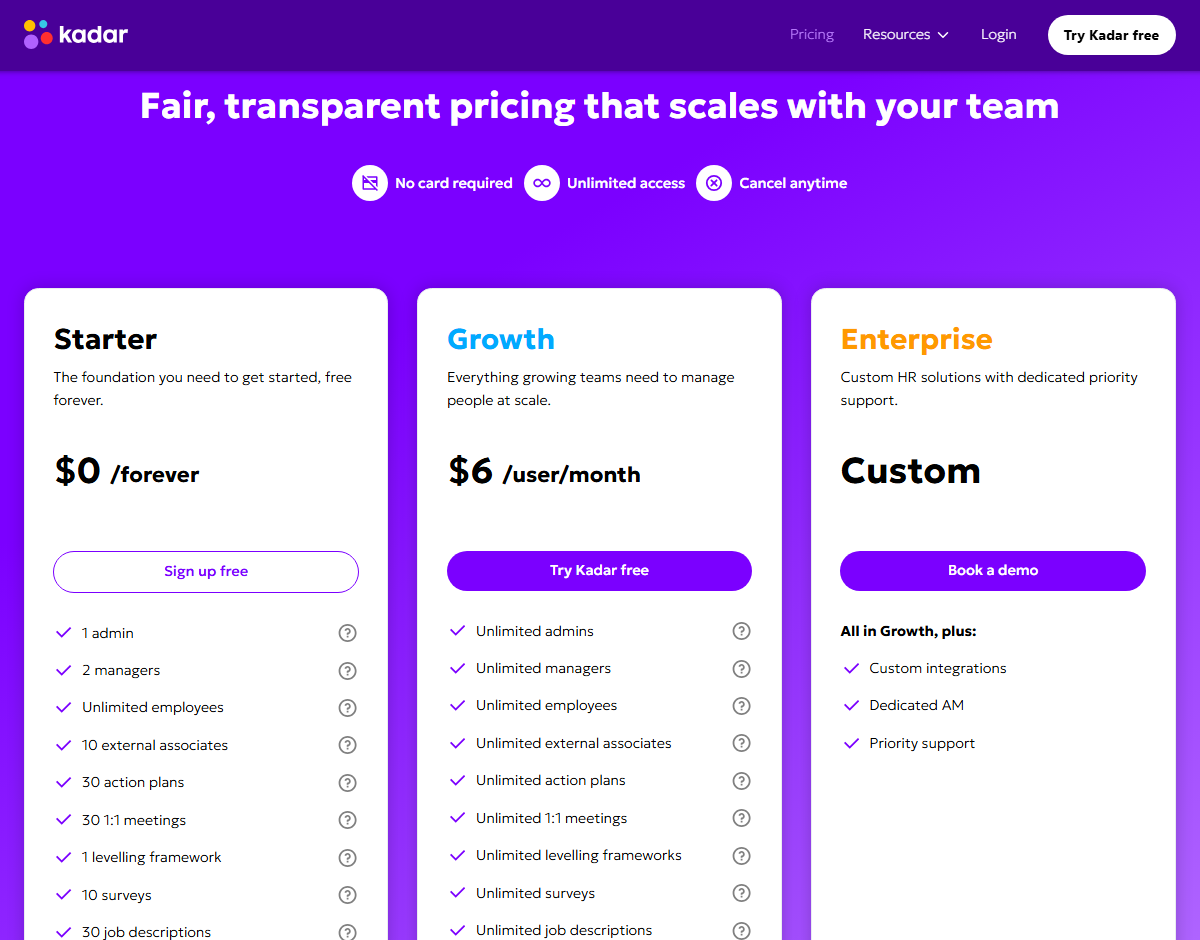This screenshot has height=940, width=1200.
Task: Click help icon beside 'Unlimited 1:1 meetings'
Action: point(741,818)
